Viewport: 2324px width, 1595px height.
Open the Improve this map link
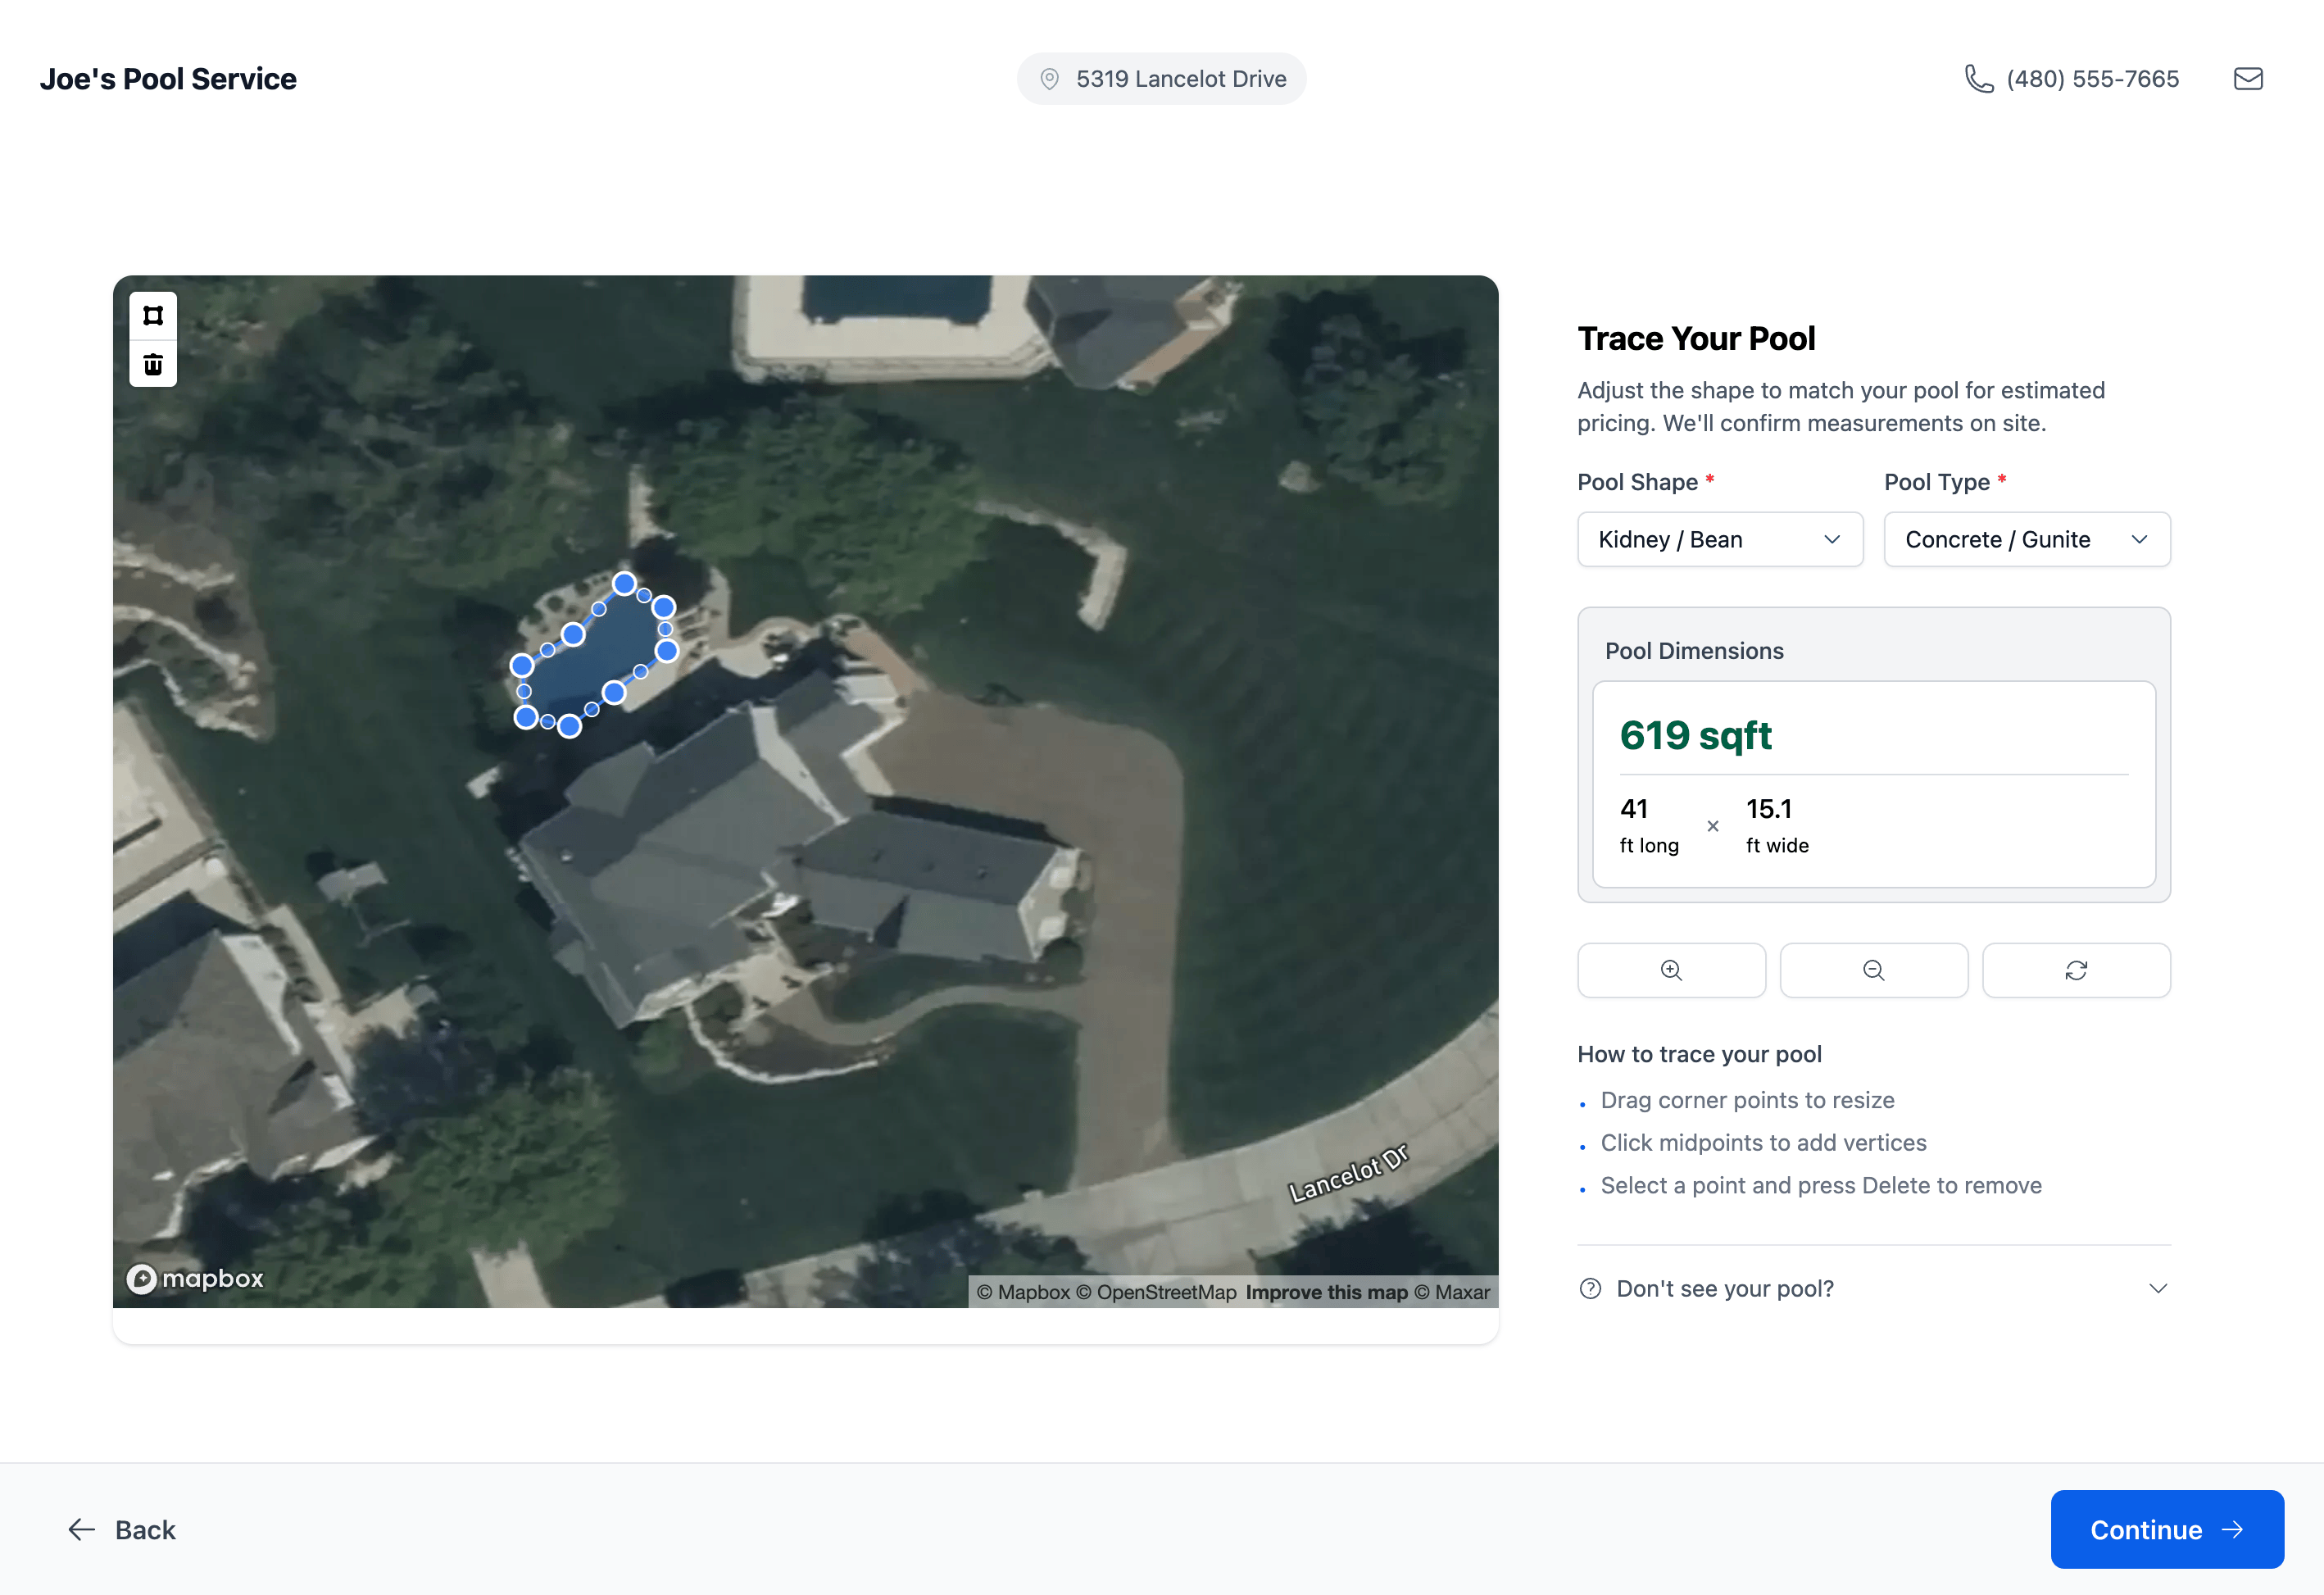[1326, 1292]
